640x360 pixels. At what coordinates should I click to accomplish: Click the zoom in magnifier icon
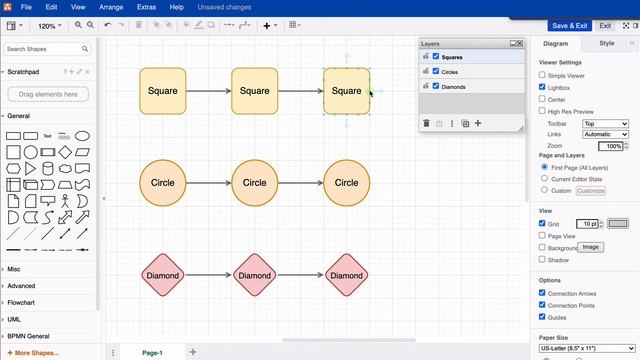(x=78, y=25)
